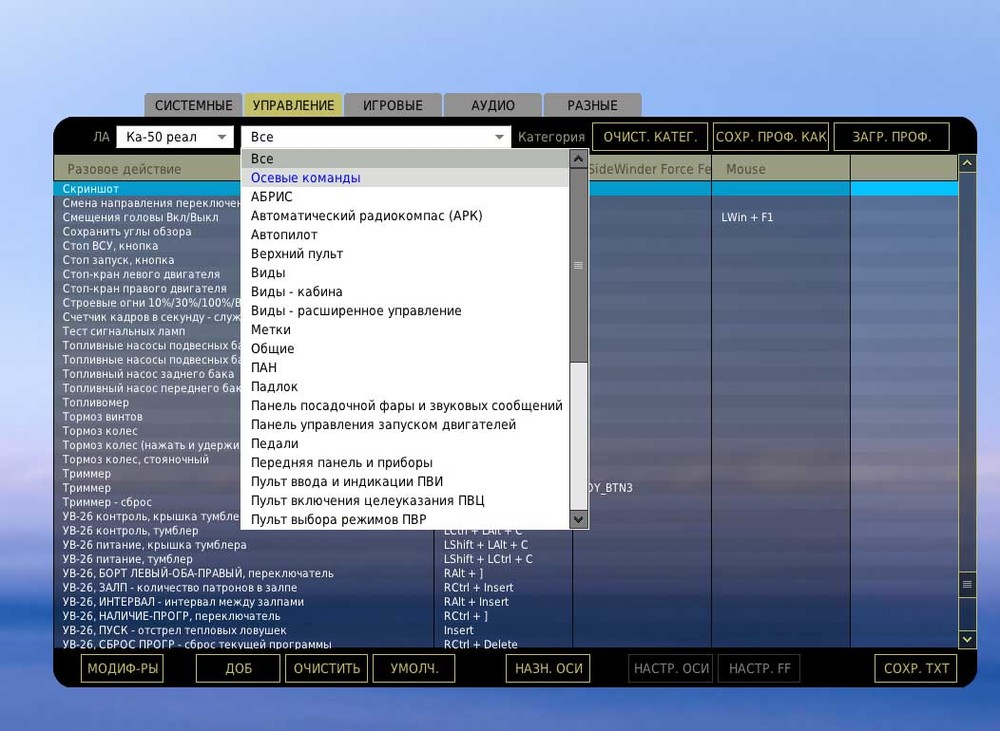1000x731 pixels.
Task: Click the Mouse column header
Action: coord(781,169)
